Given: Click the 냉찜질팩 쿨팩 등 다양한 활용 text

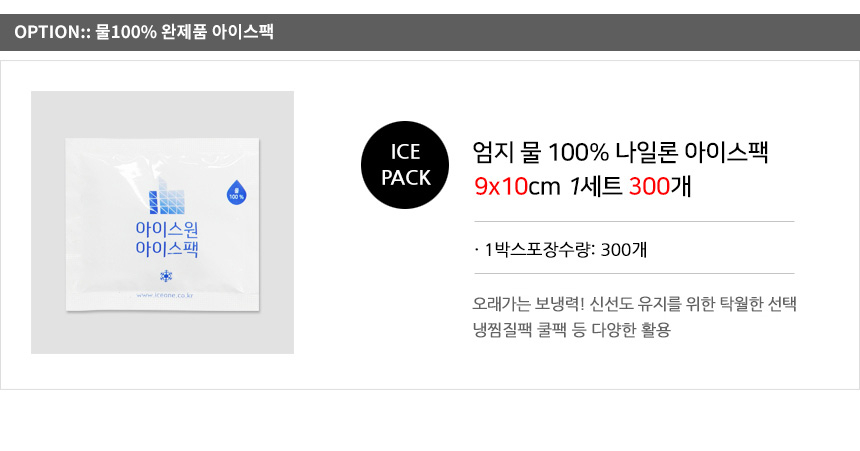Looking at the screenshot, I should coord(571,328).
